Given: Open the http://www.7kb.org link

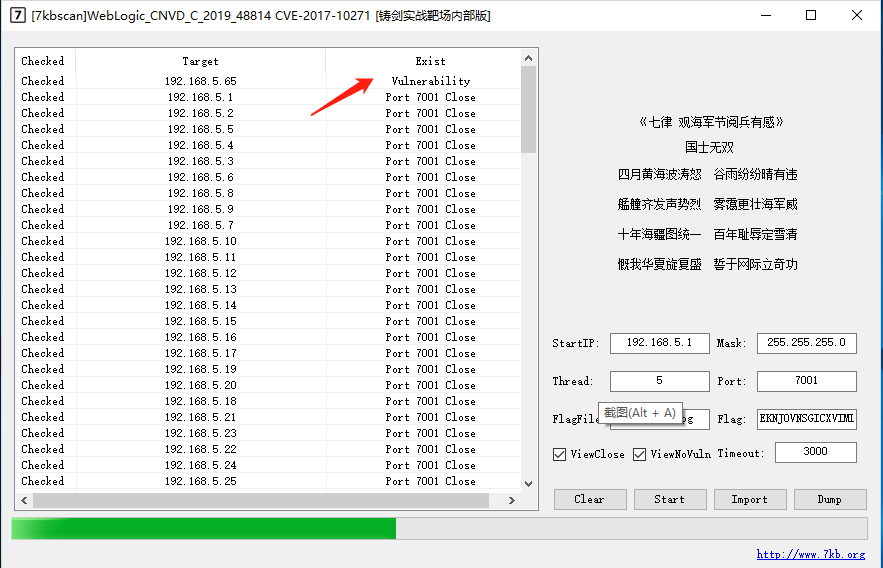Looking at the screenshot, I should pos(810,554).
